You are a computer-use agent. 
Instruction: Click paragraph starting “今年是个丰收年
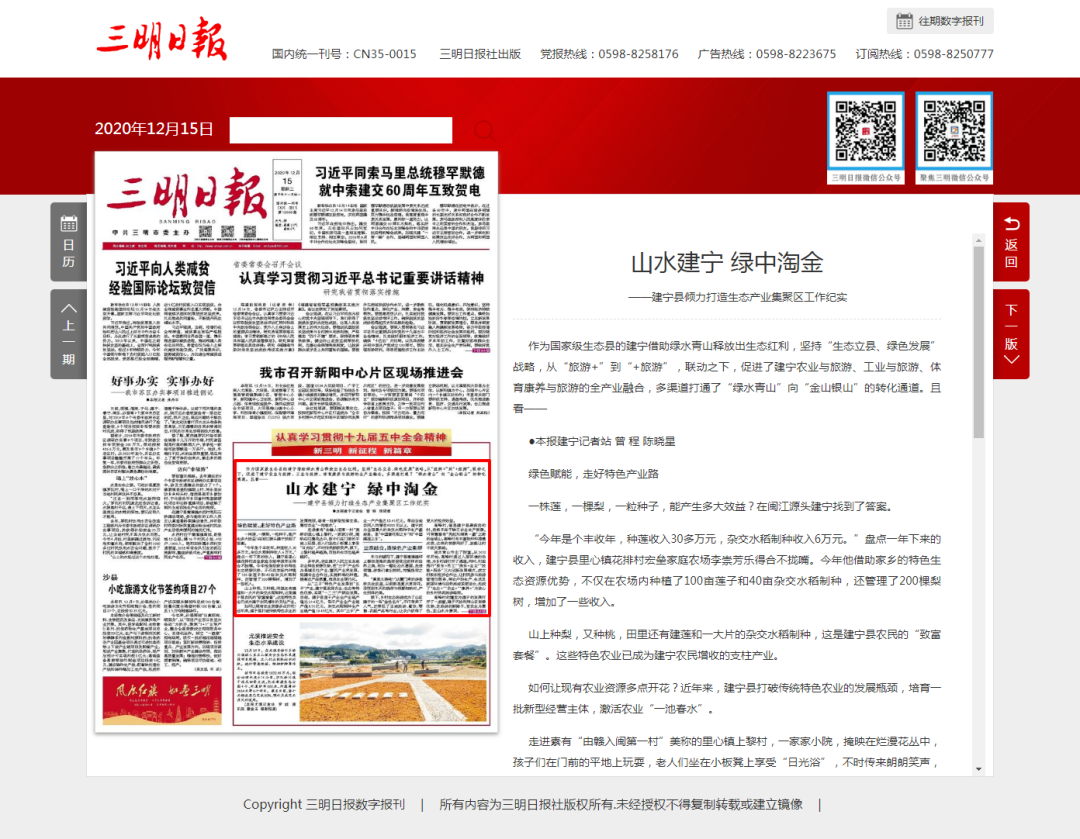(727, 570)
